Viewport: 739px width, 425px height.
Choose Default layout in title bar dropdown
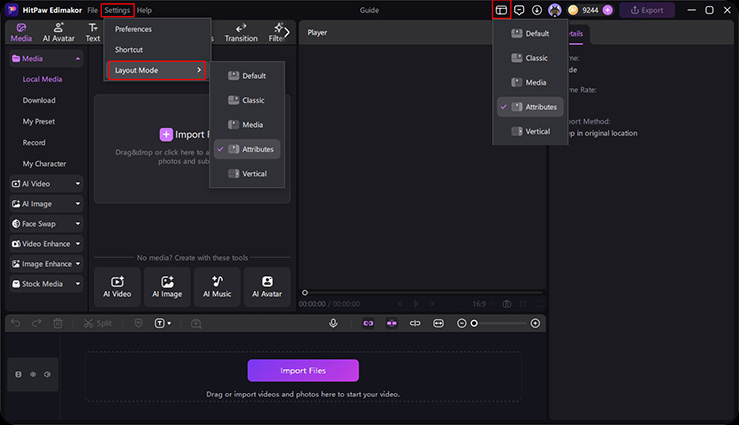click(530, 33)
